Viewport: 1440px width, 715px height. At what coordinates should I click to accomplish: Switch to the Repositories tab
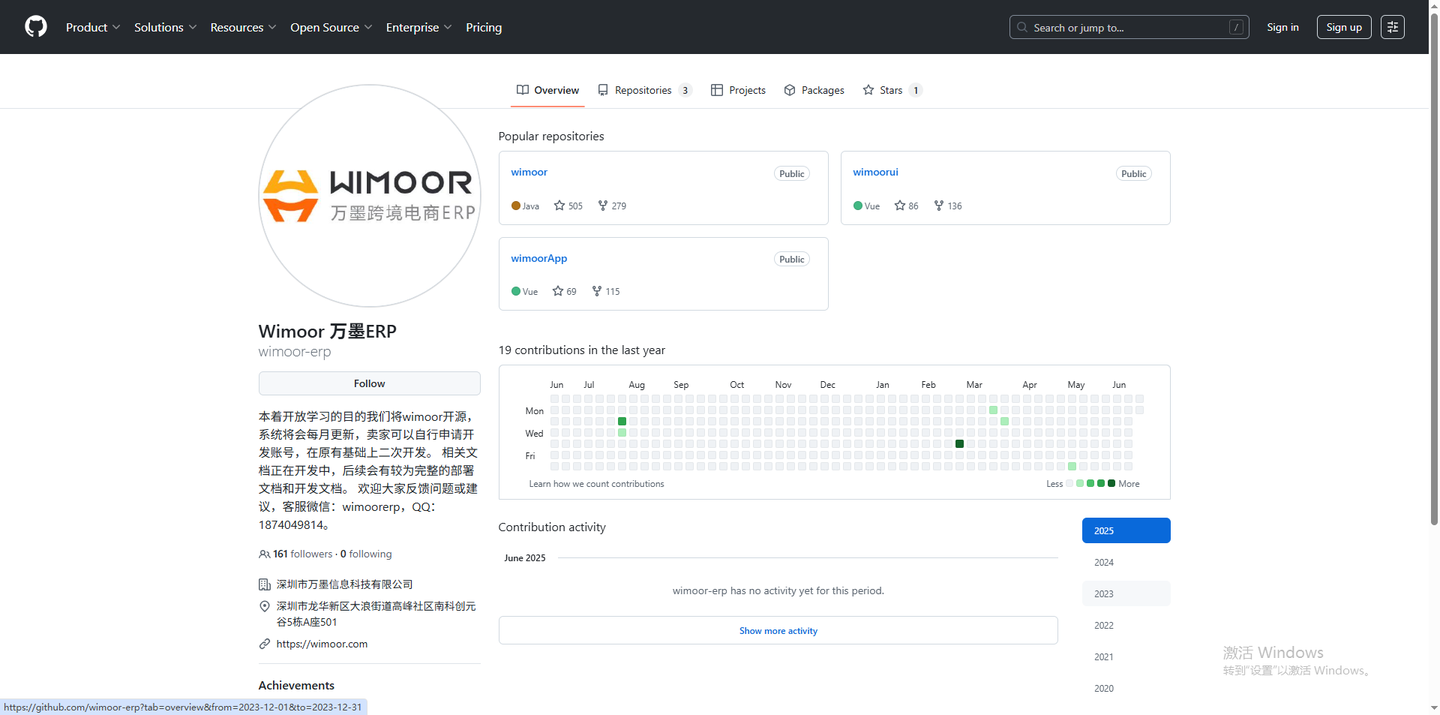[644, 90]
